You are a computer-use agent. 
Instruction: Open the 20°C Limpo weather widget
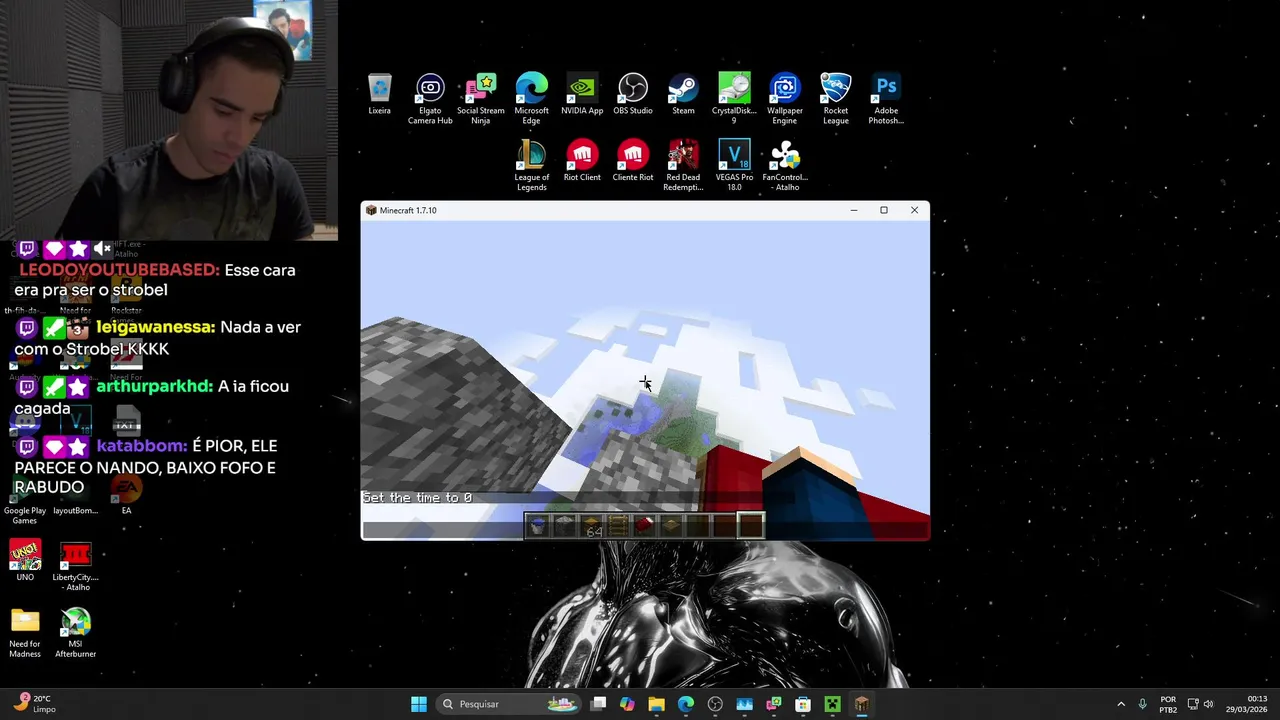click(x=35, y=704)
